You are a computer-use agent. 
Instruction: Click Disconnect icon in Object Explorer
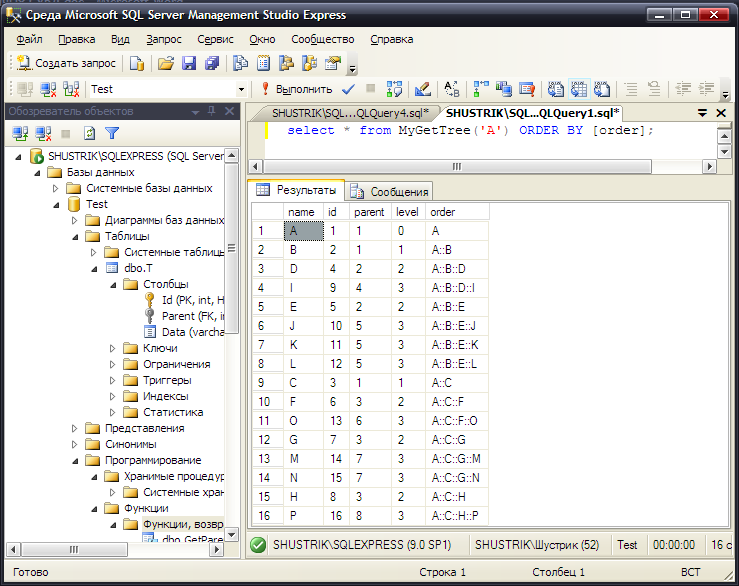[x=43, y=134]
